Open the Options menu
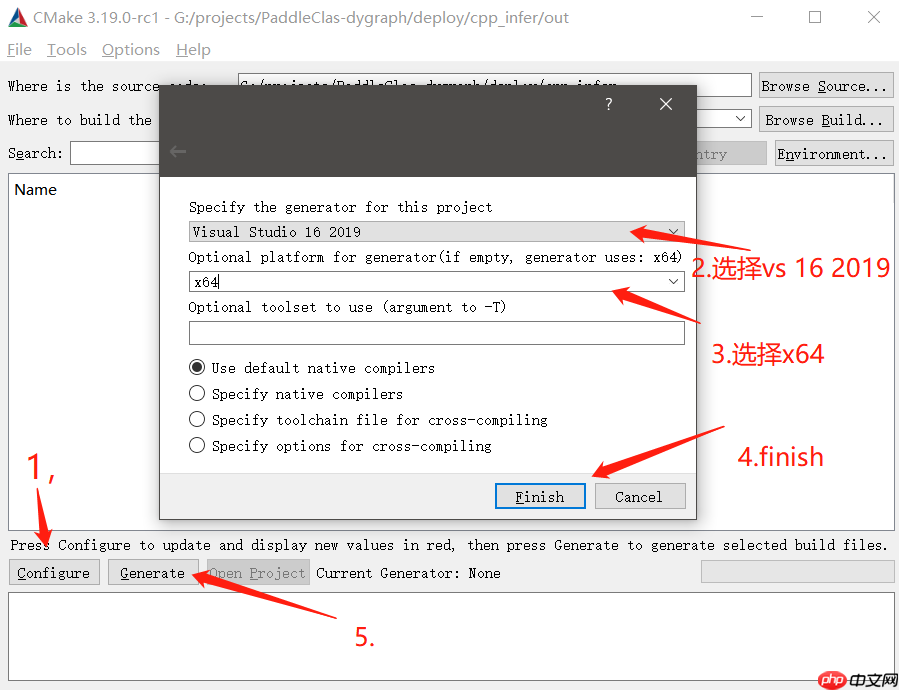 click(131, 49)
